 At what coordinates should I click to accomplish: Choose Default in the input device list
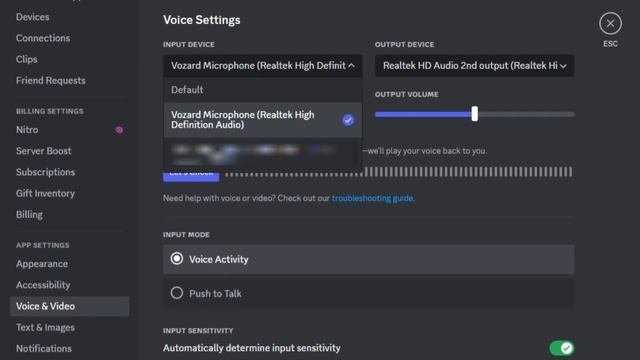tap(263, 90)
